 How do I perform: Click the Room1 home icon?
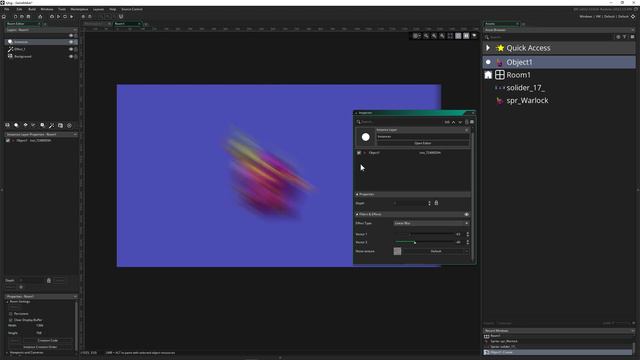click(488, 75)
